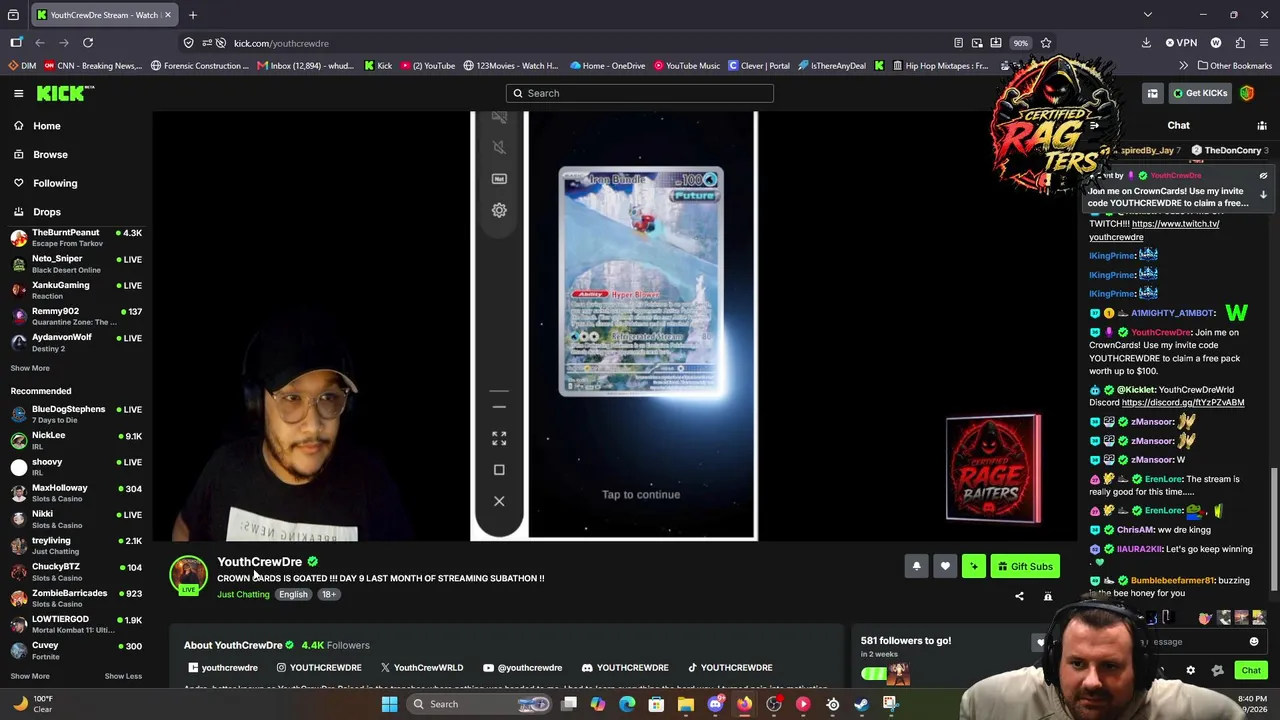
Task: Click the Iron Bundle card image
Action: pos(641,281)
